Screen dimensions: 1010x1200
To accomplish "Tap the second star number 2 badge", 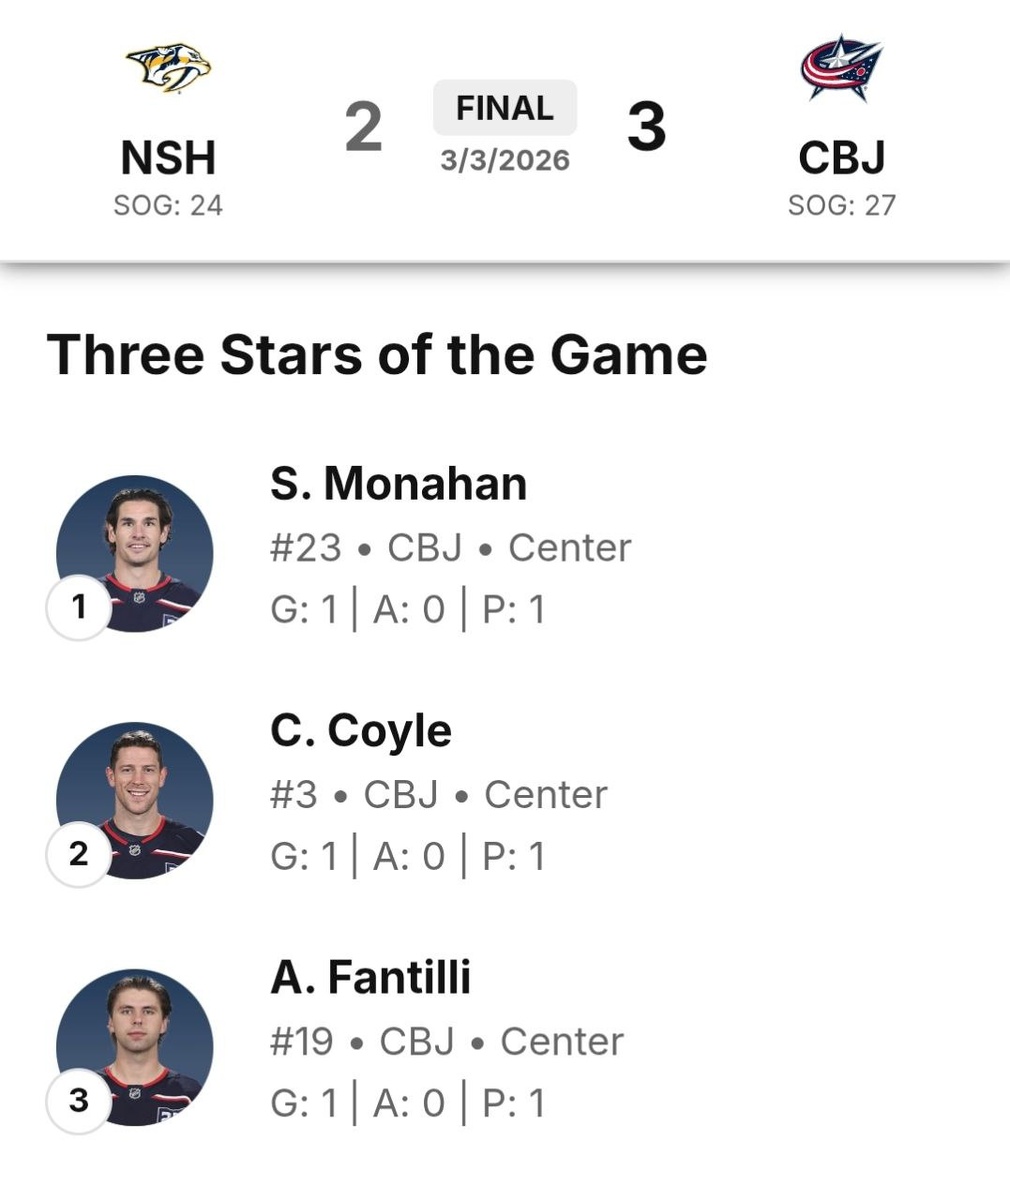I will pos(79,854).
